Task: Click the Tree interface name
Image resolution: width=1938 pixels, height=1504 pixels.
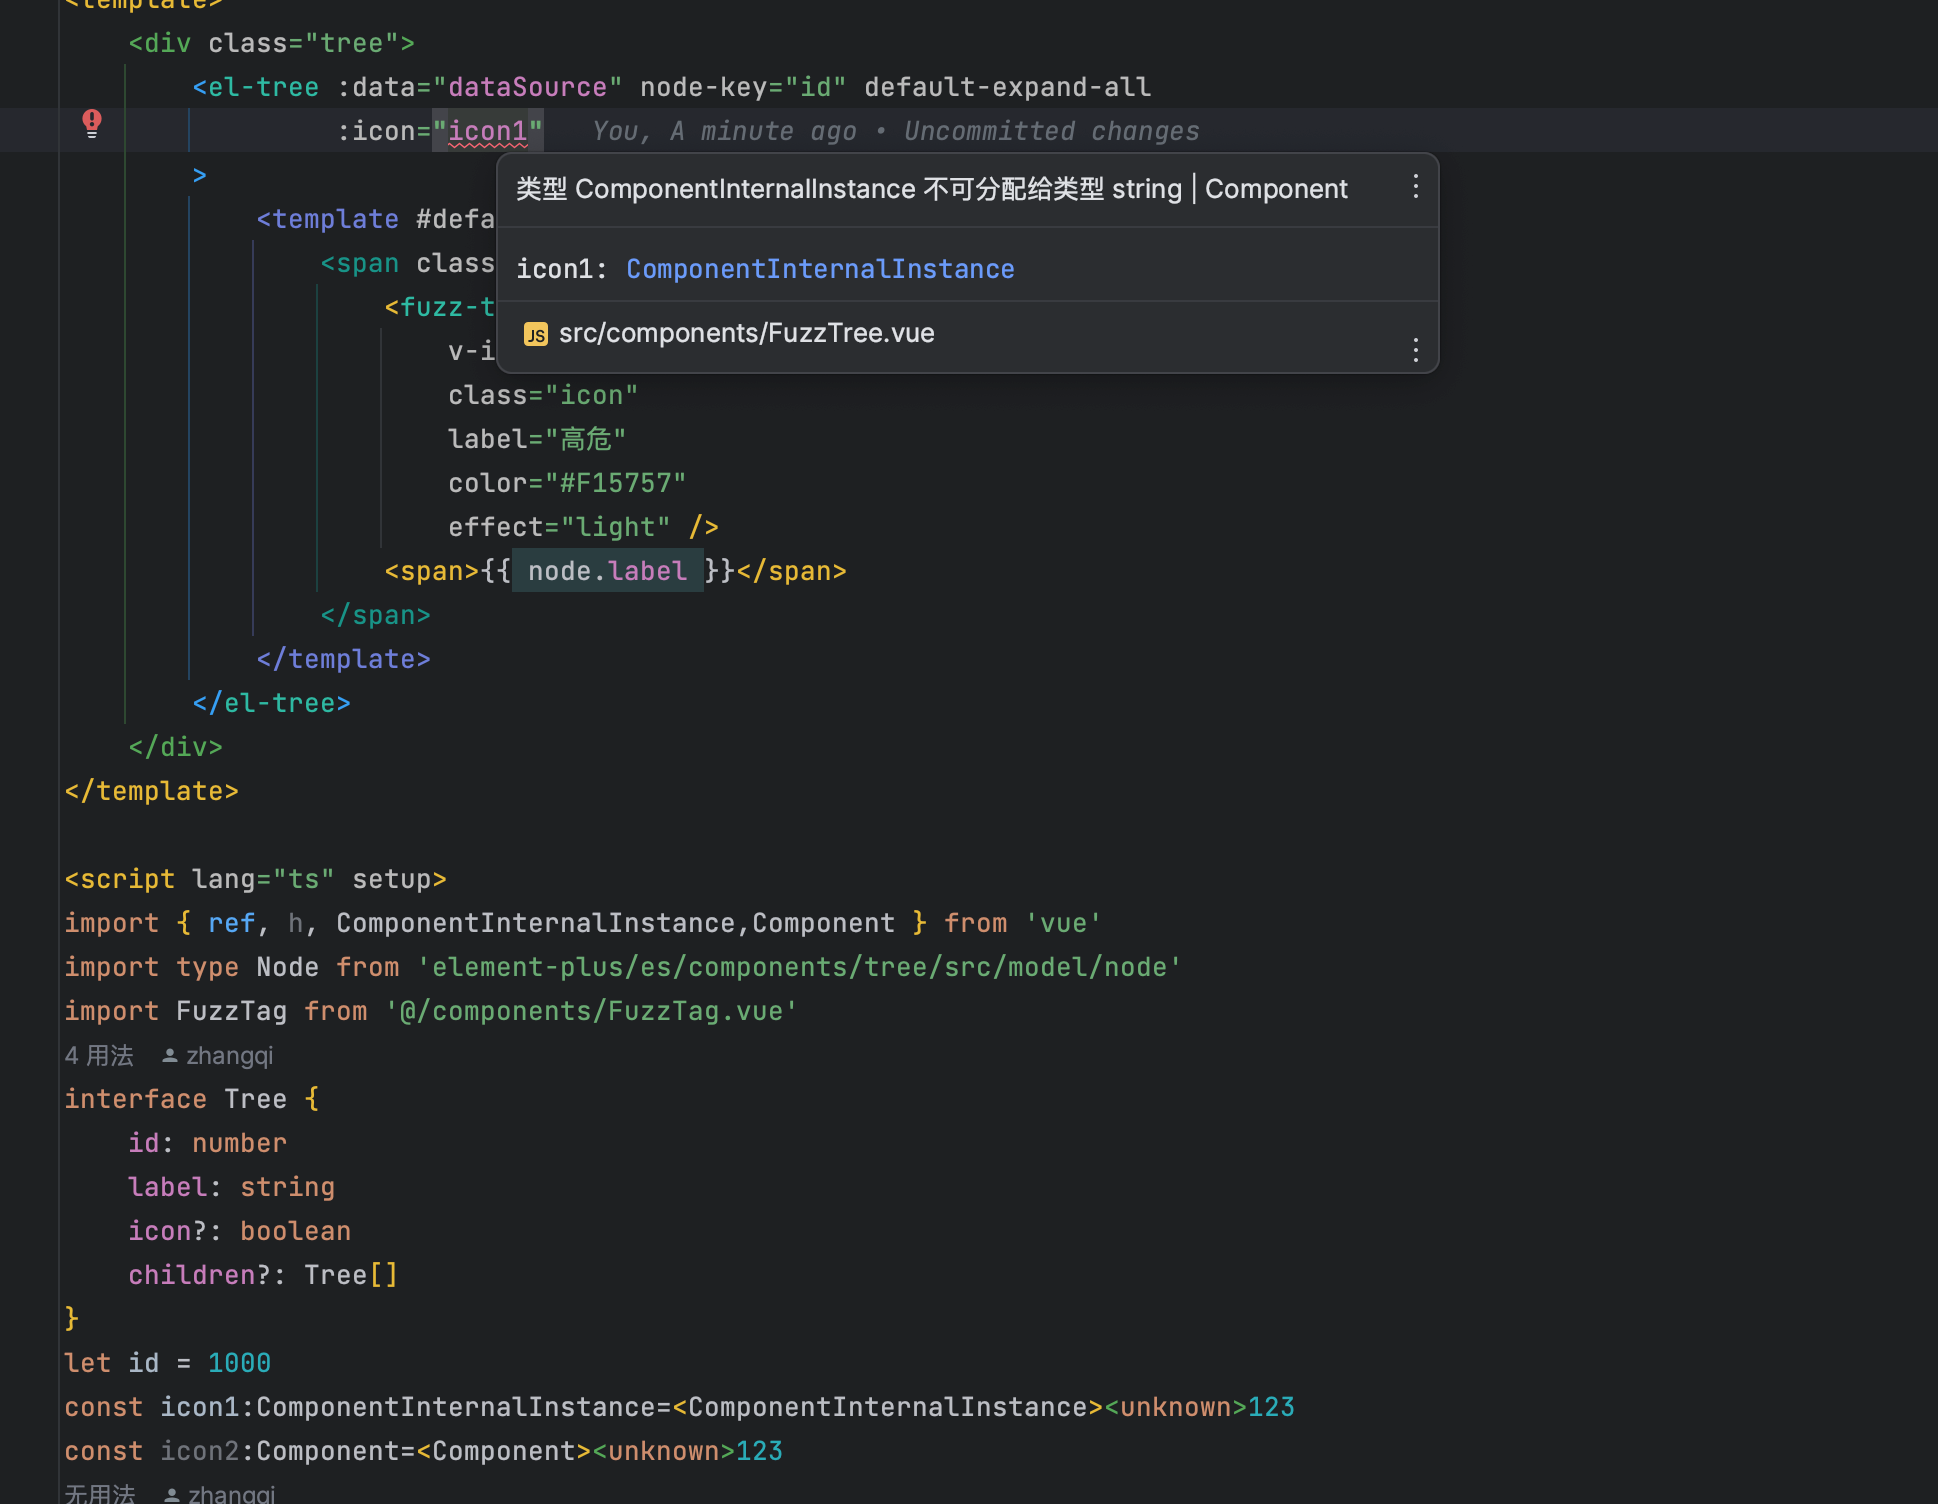Action: (256, 1098)
